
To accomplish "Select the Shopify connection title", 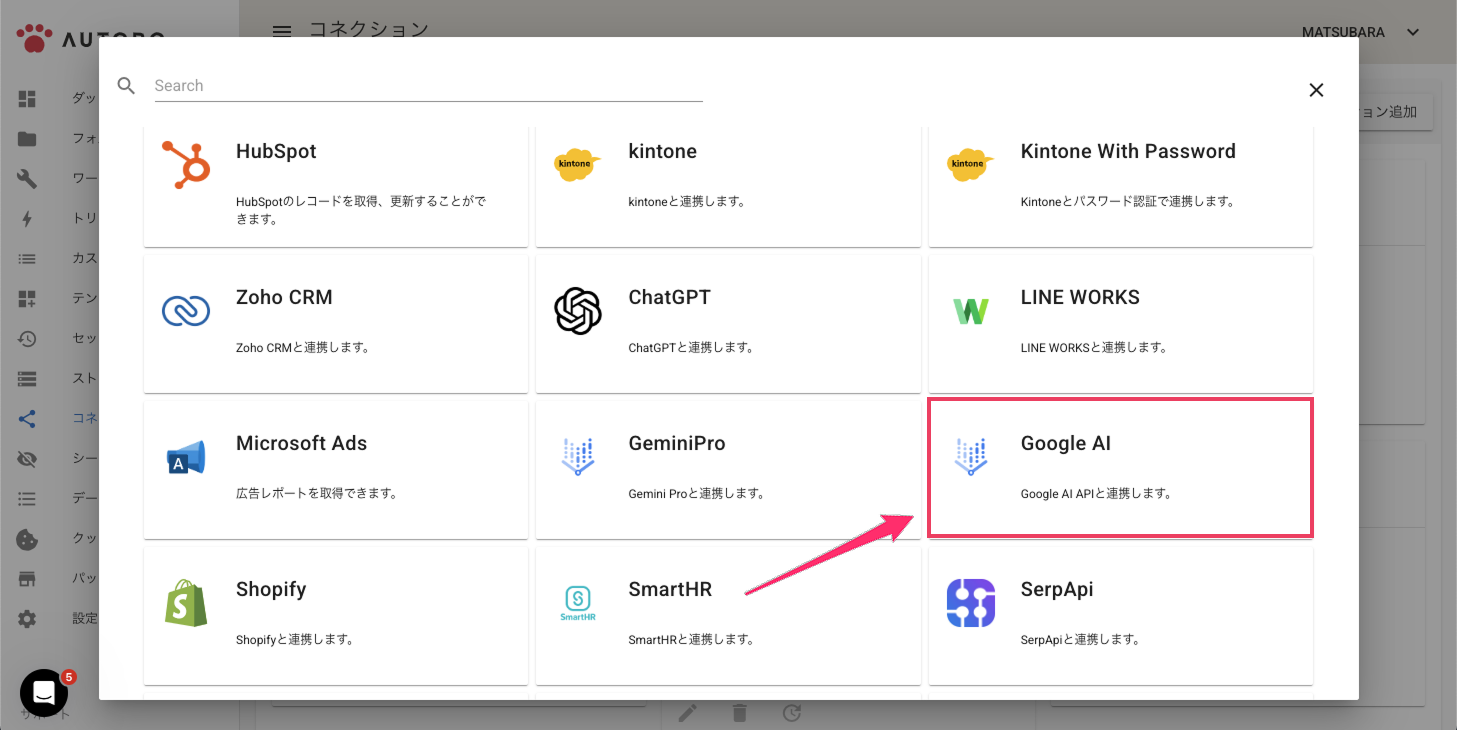I will [x=271, y=590].
